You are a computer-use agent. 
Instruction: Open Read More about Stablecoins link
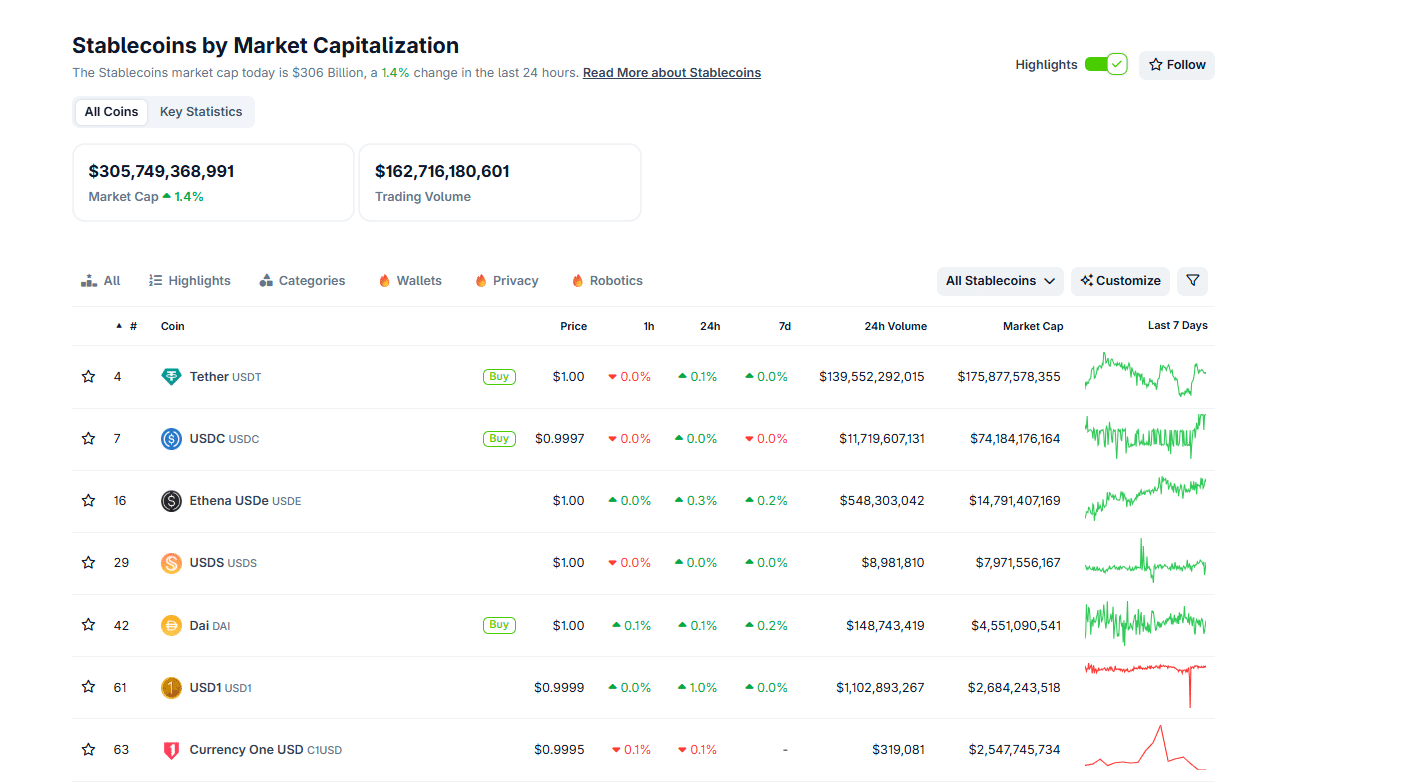point(671,72)
